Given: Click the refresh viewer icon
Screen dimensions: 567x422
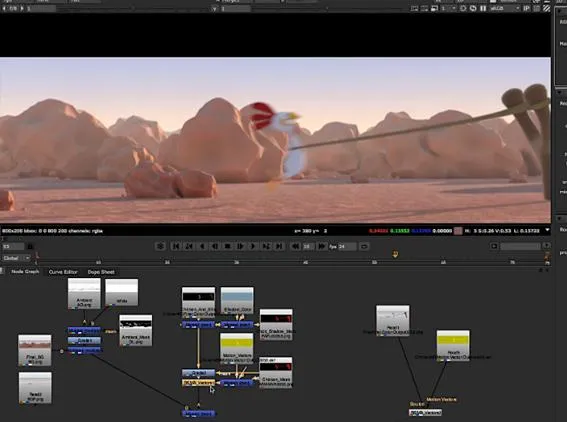Looking at the screenshot, I should pyautogui.click(x=473, y=8).
